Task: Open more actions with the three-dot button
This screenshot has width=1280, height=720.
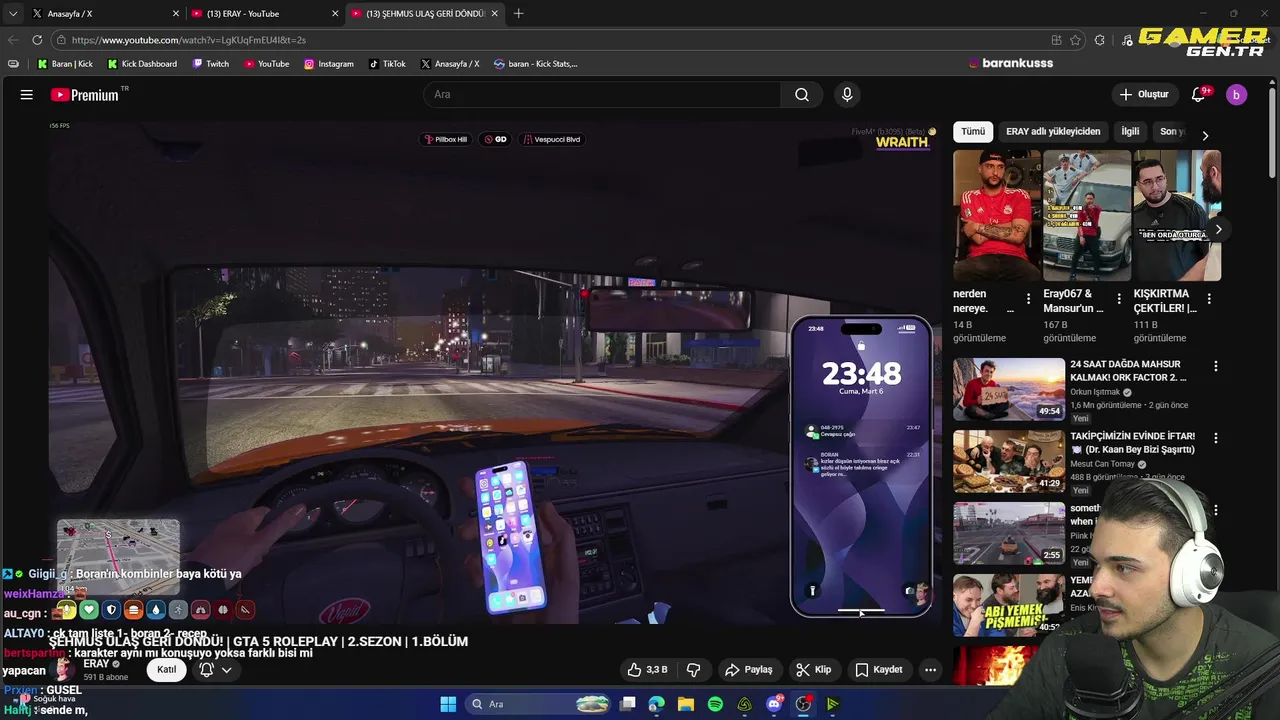Action: (930, 670)
